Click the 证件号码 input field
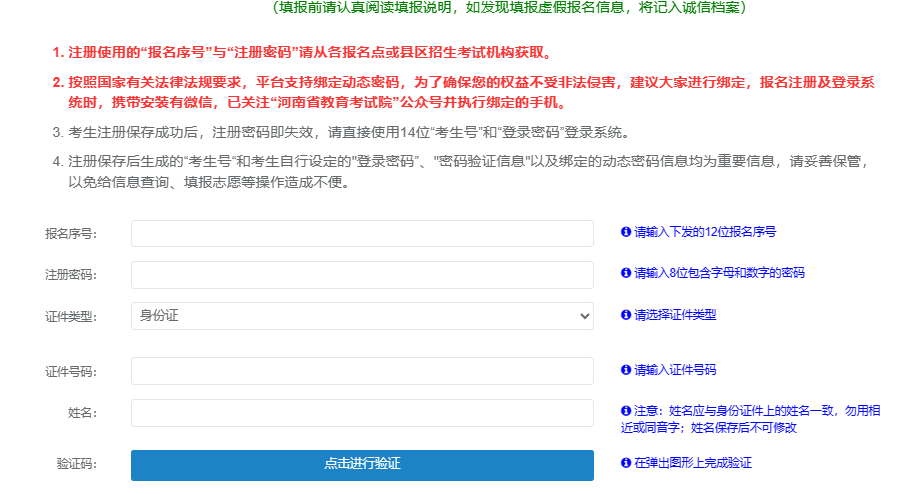The image size is (901, 494). 362,371
